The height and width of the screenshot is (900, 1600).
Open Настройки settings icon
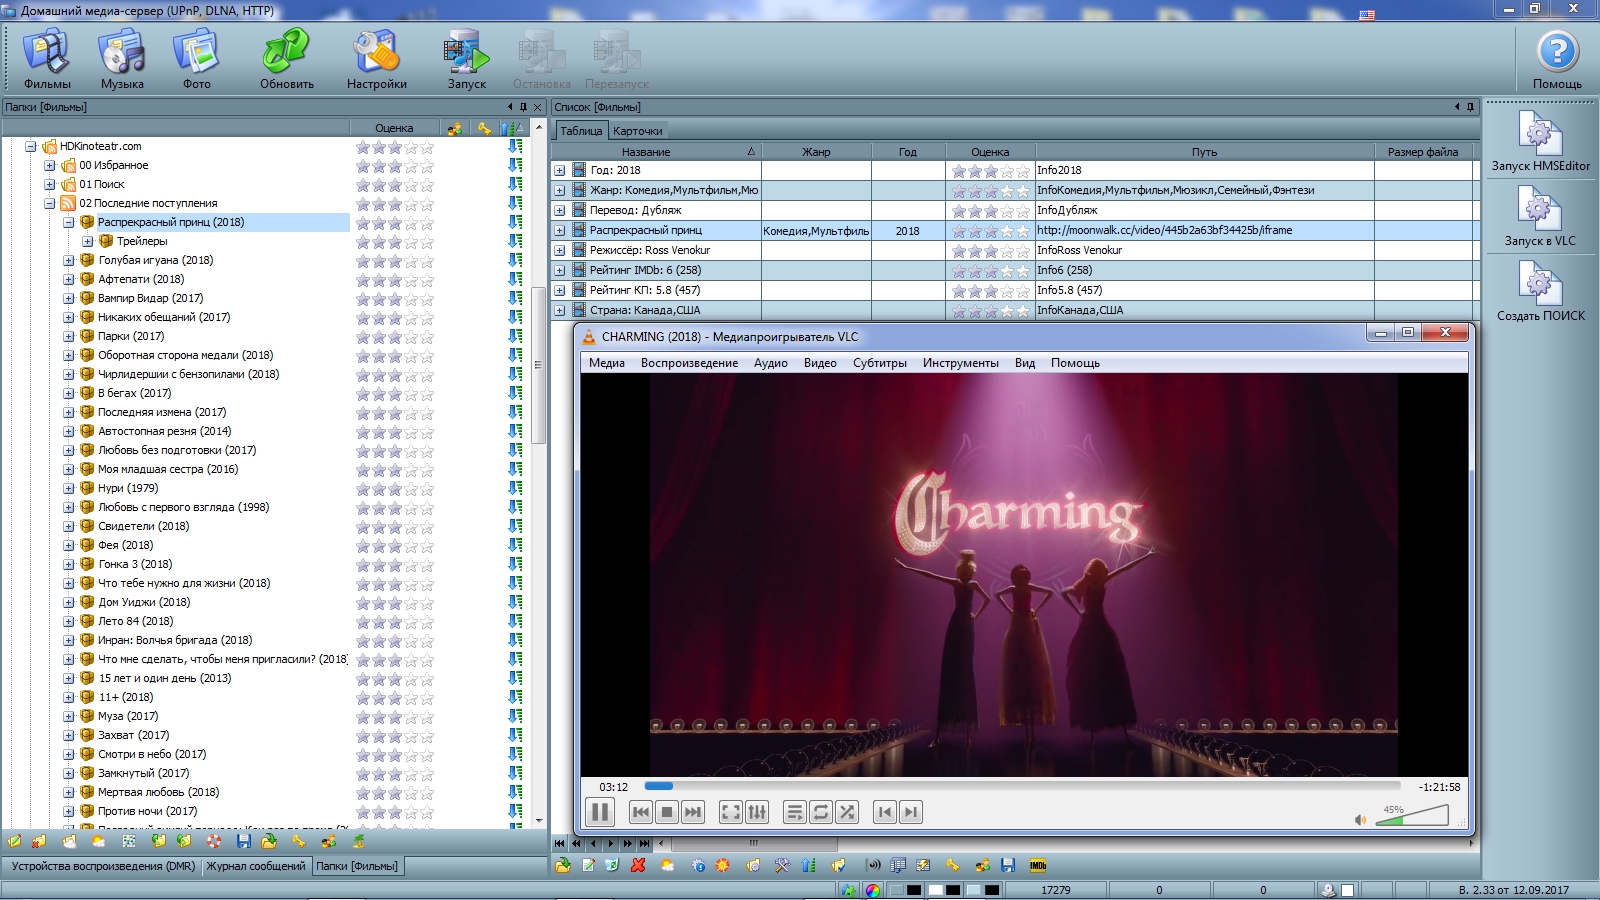[377, 60]
